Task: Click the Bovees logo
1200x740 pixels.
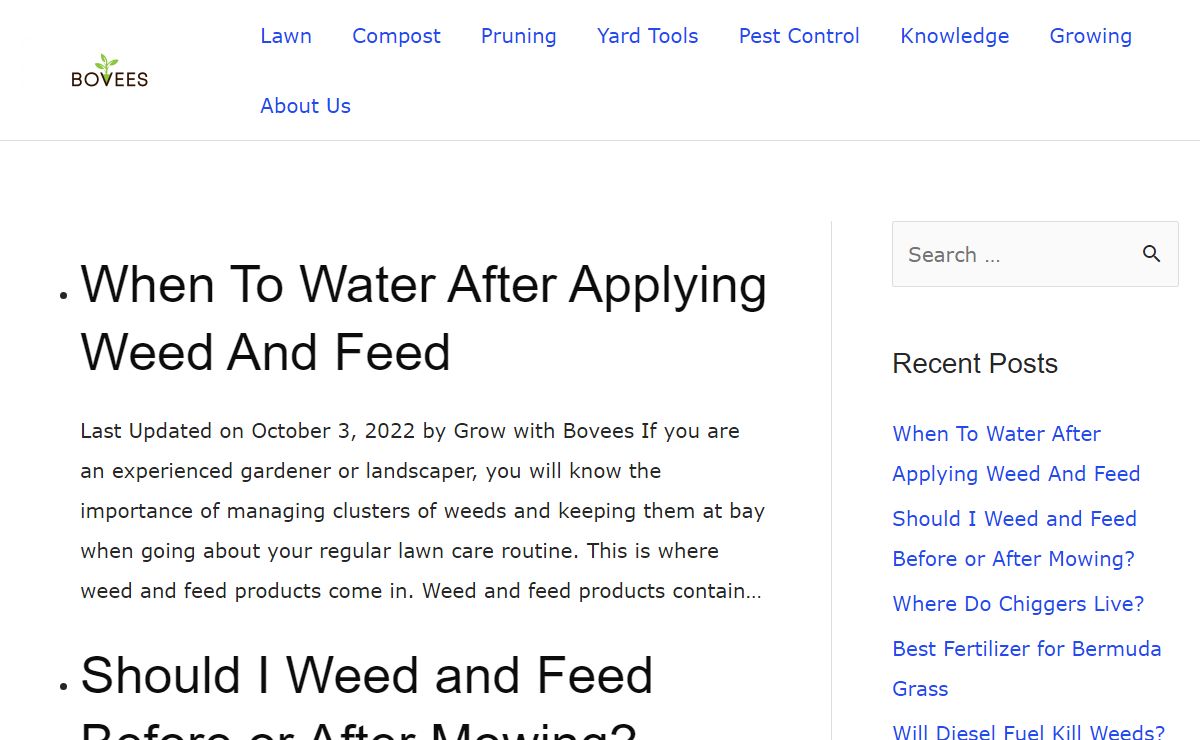Action: pyautogui.click(x=110, y=70)
